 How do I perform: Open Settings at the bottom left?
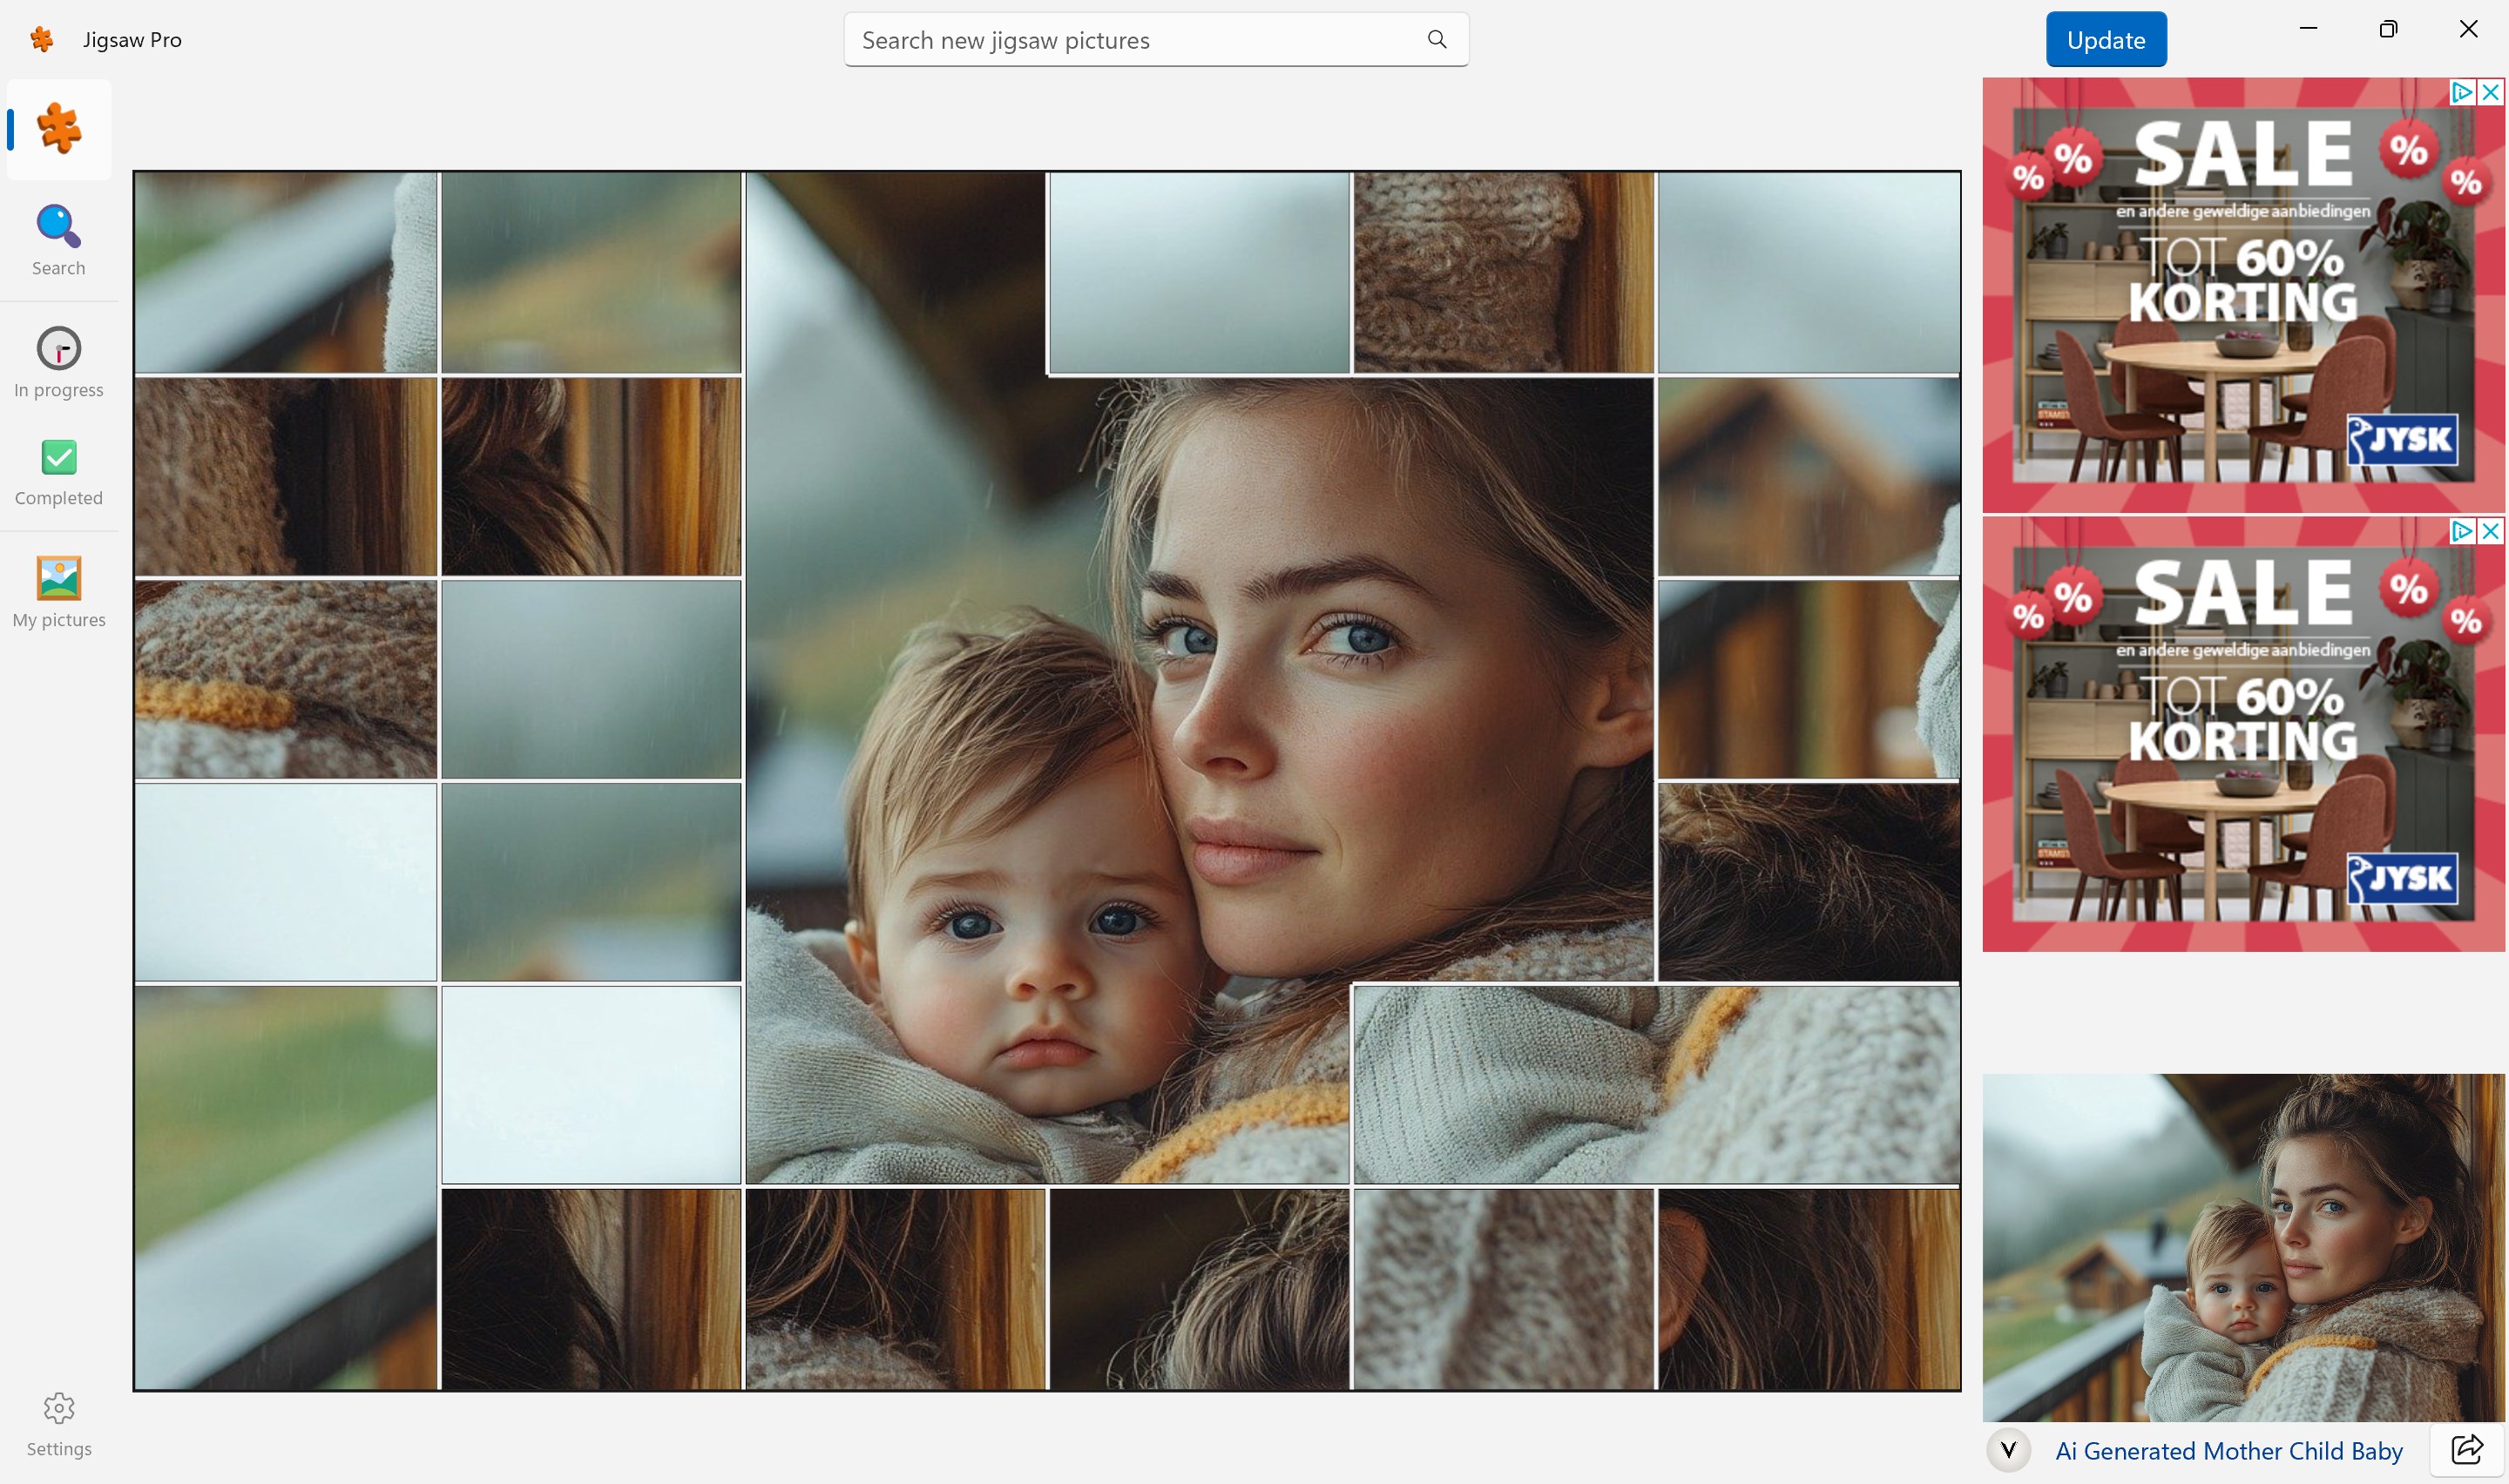click(x=58, y=1421)
